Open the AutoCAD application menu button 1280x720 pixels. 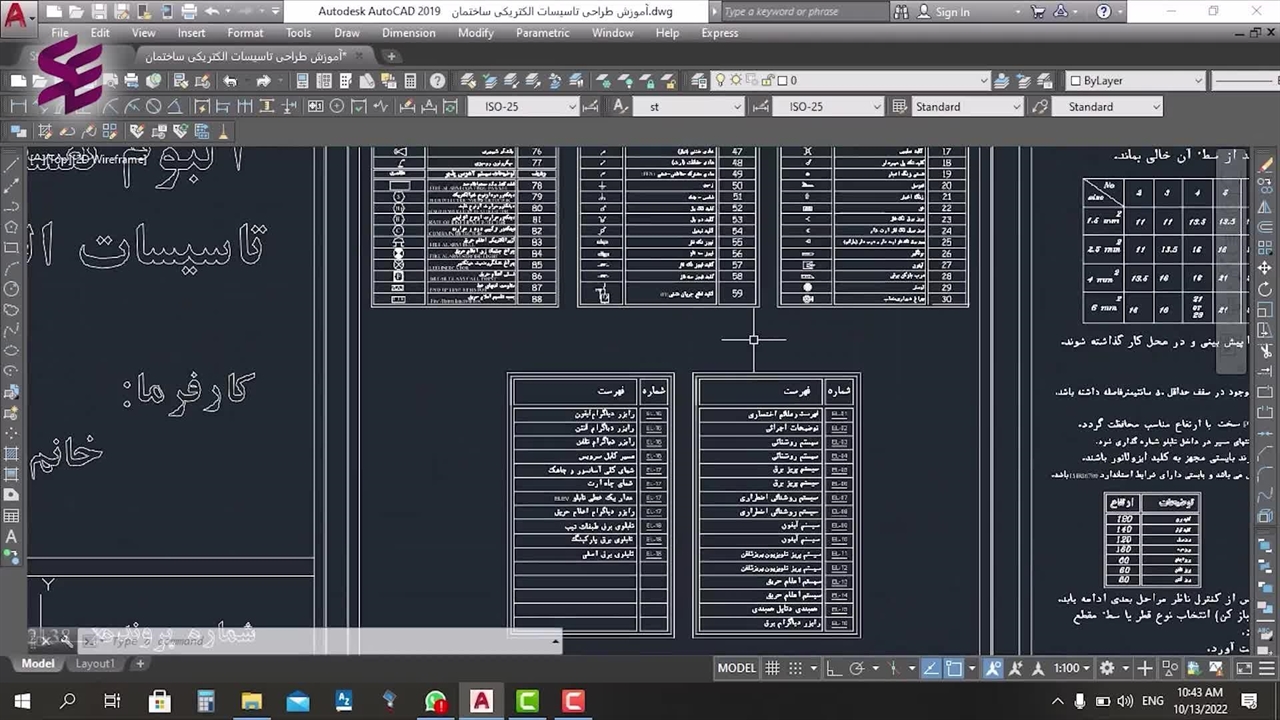coord(19,13)
